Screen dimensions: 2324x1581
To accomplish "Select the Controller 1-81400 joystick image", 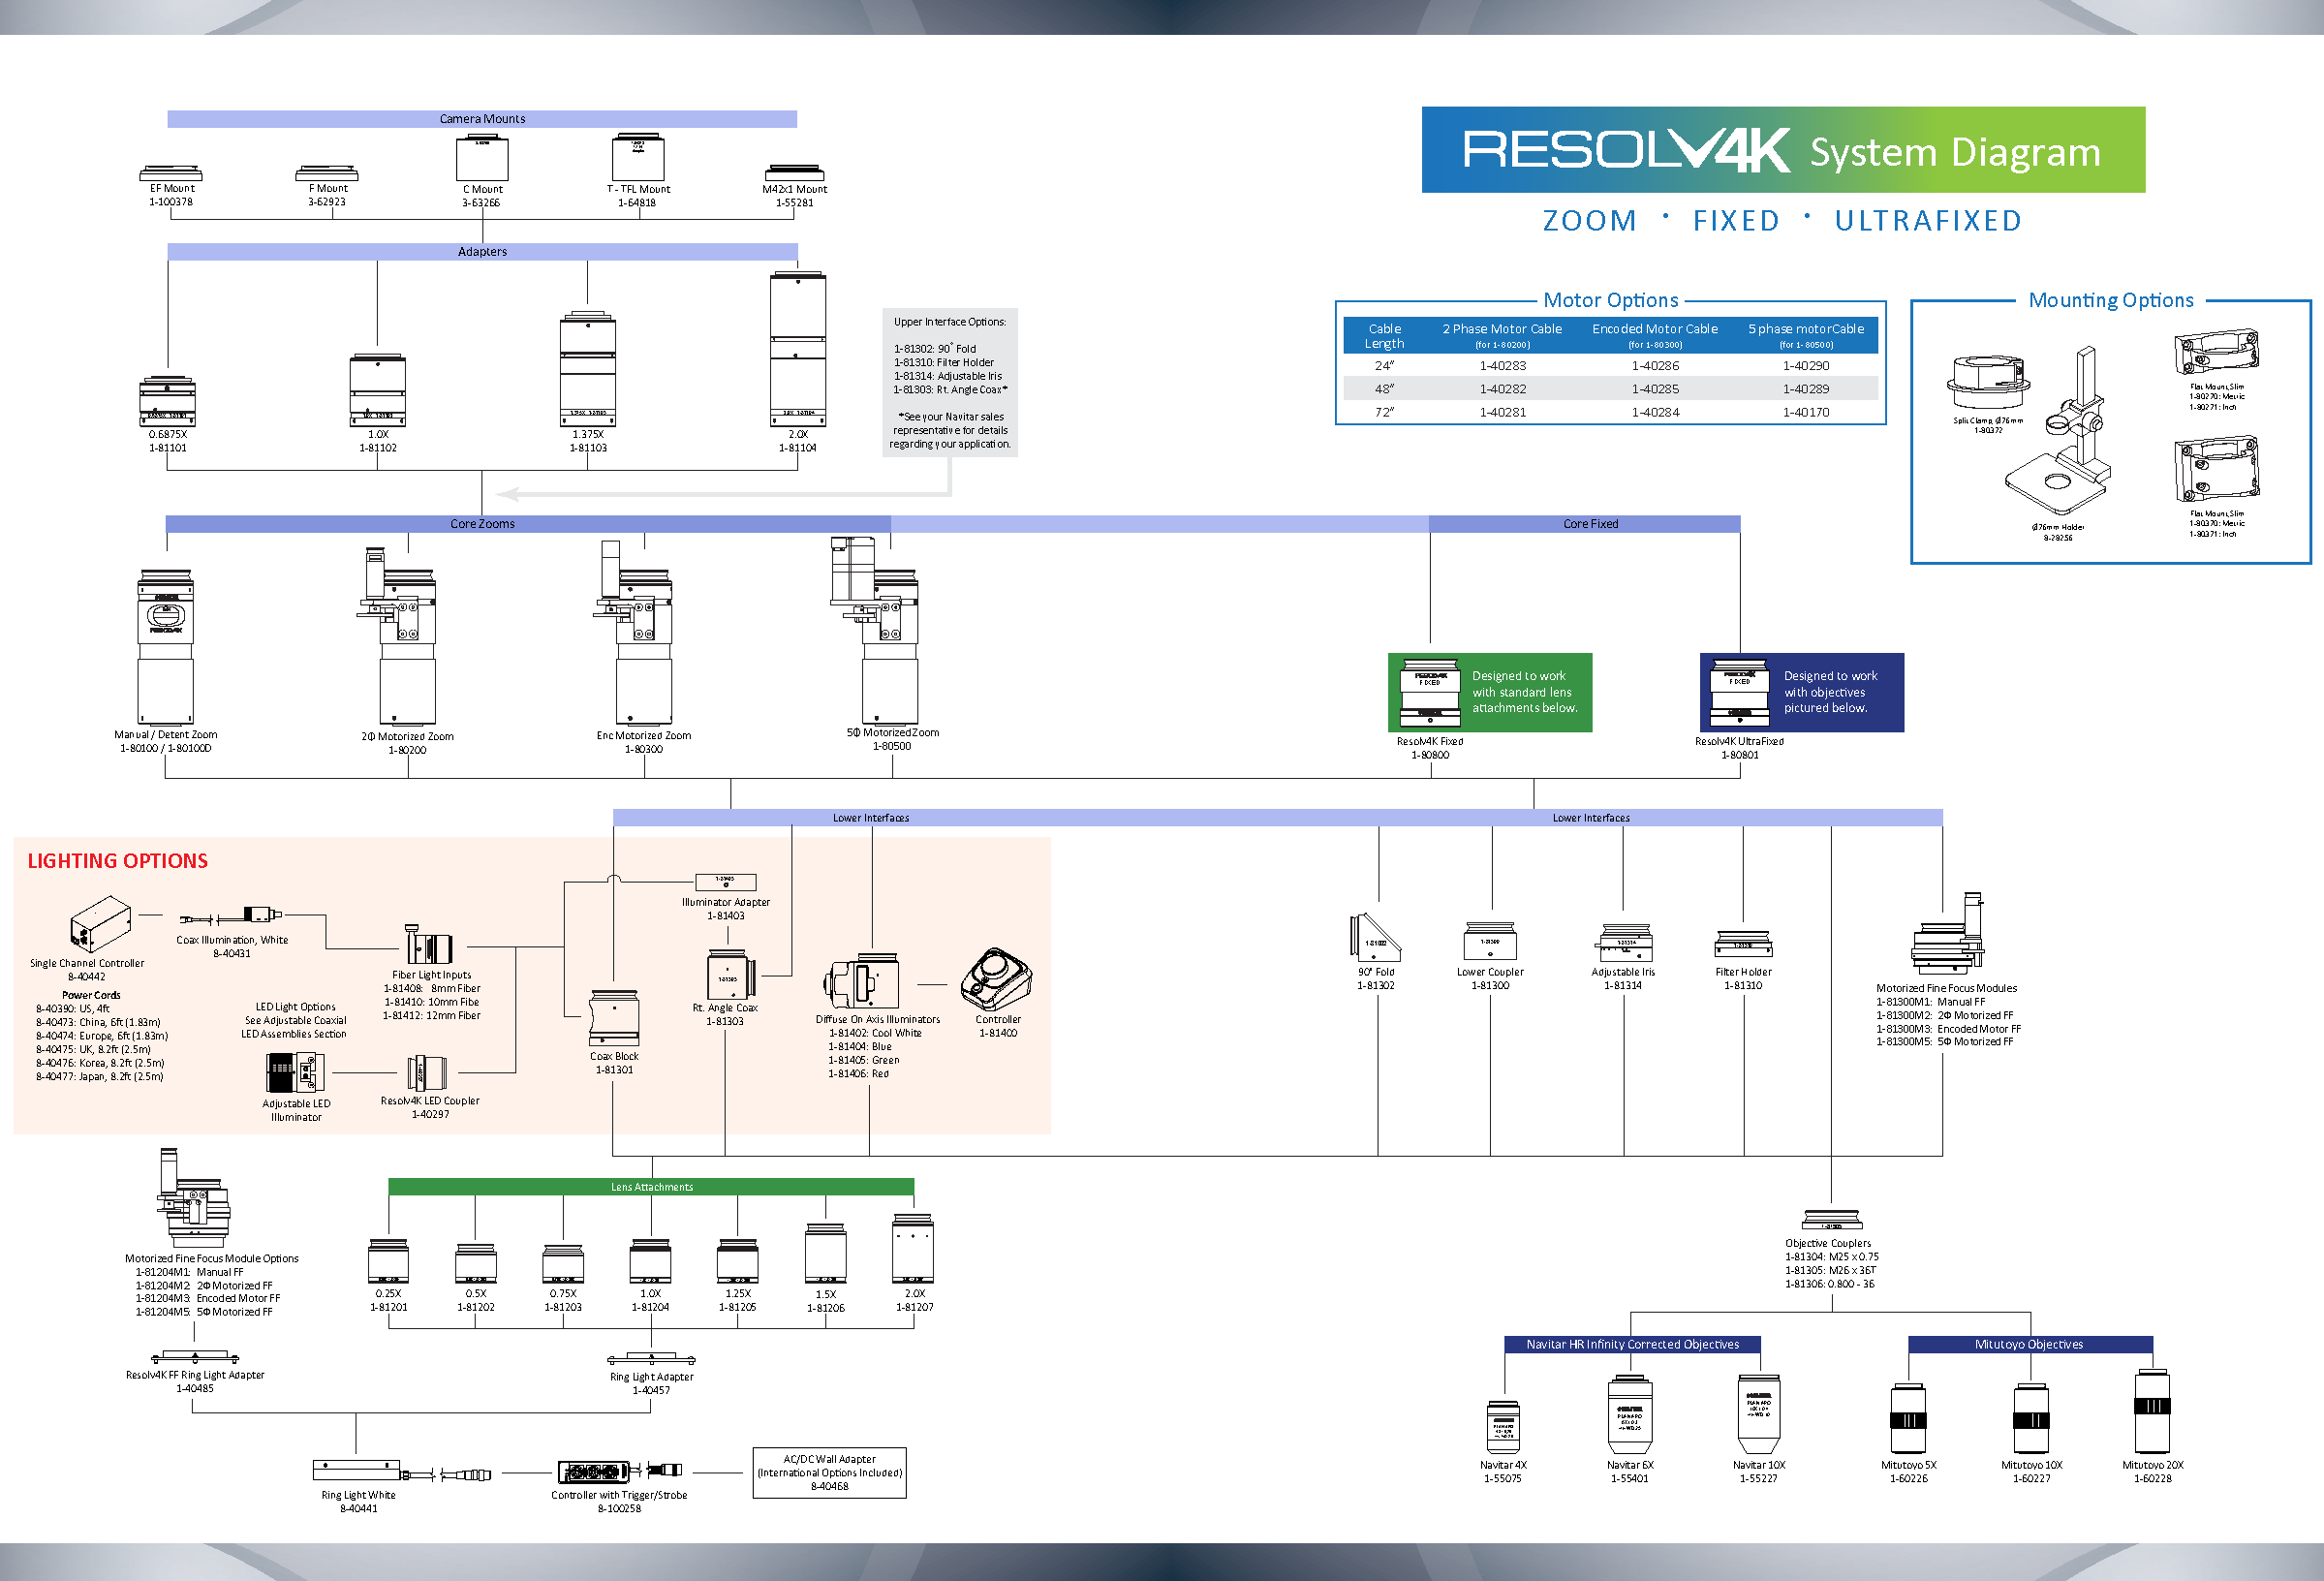I will click(x=995, y=980).
